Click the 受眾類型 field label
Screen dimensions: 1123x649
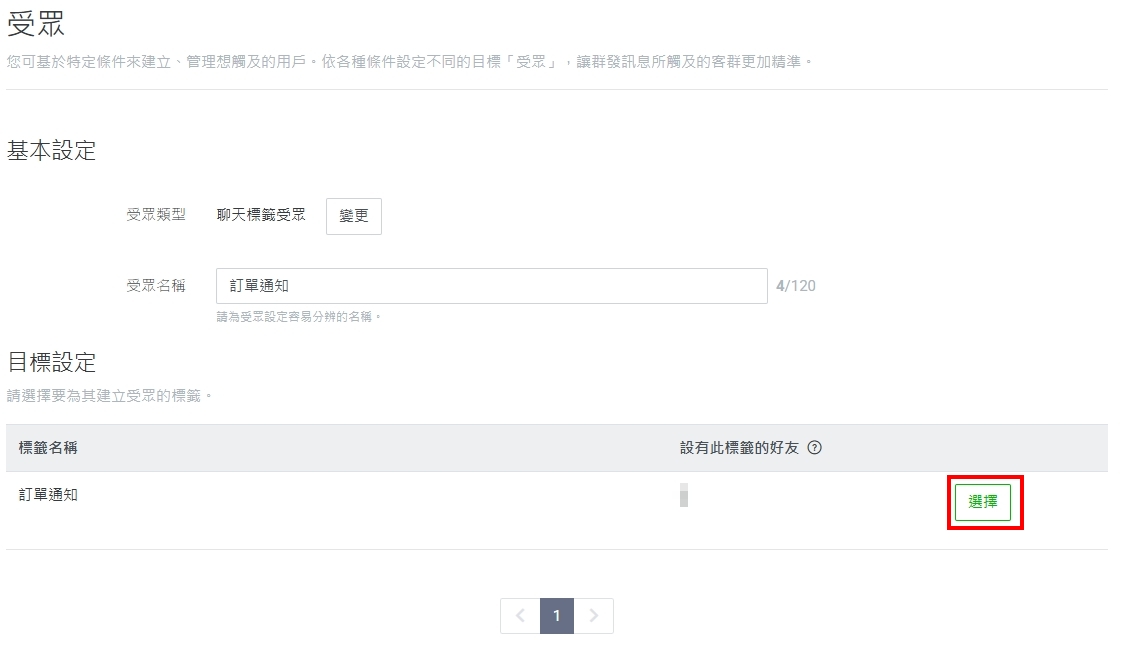[x=156, y=215]
